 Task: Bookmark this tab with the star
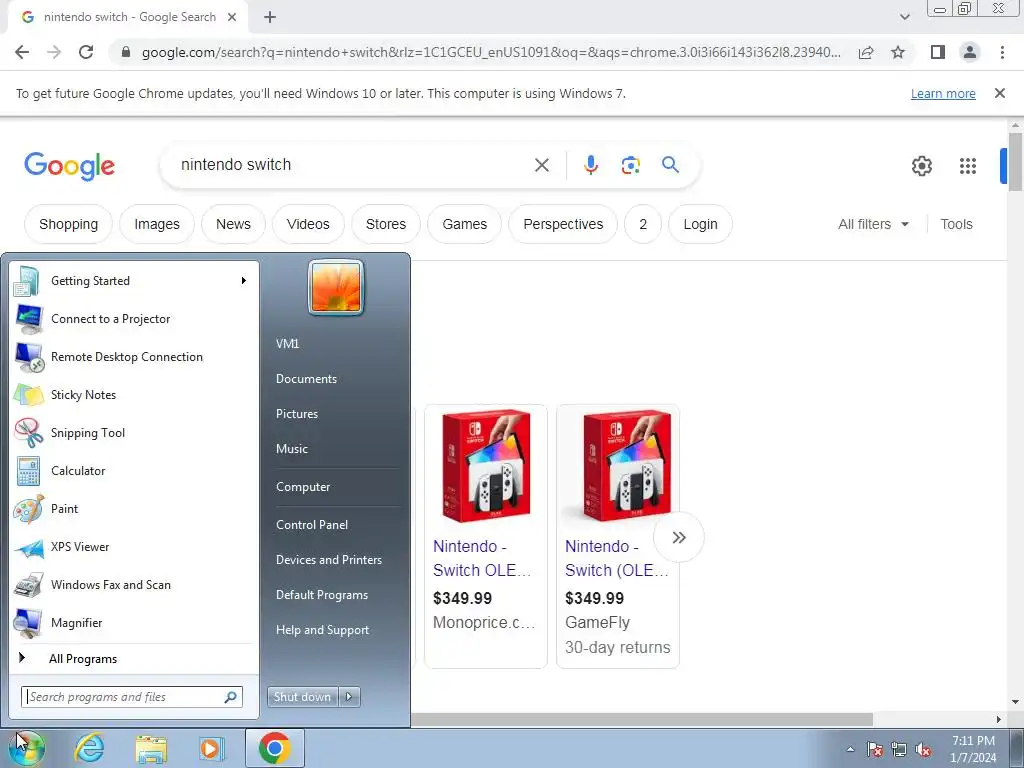[x=898, y=52]
